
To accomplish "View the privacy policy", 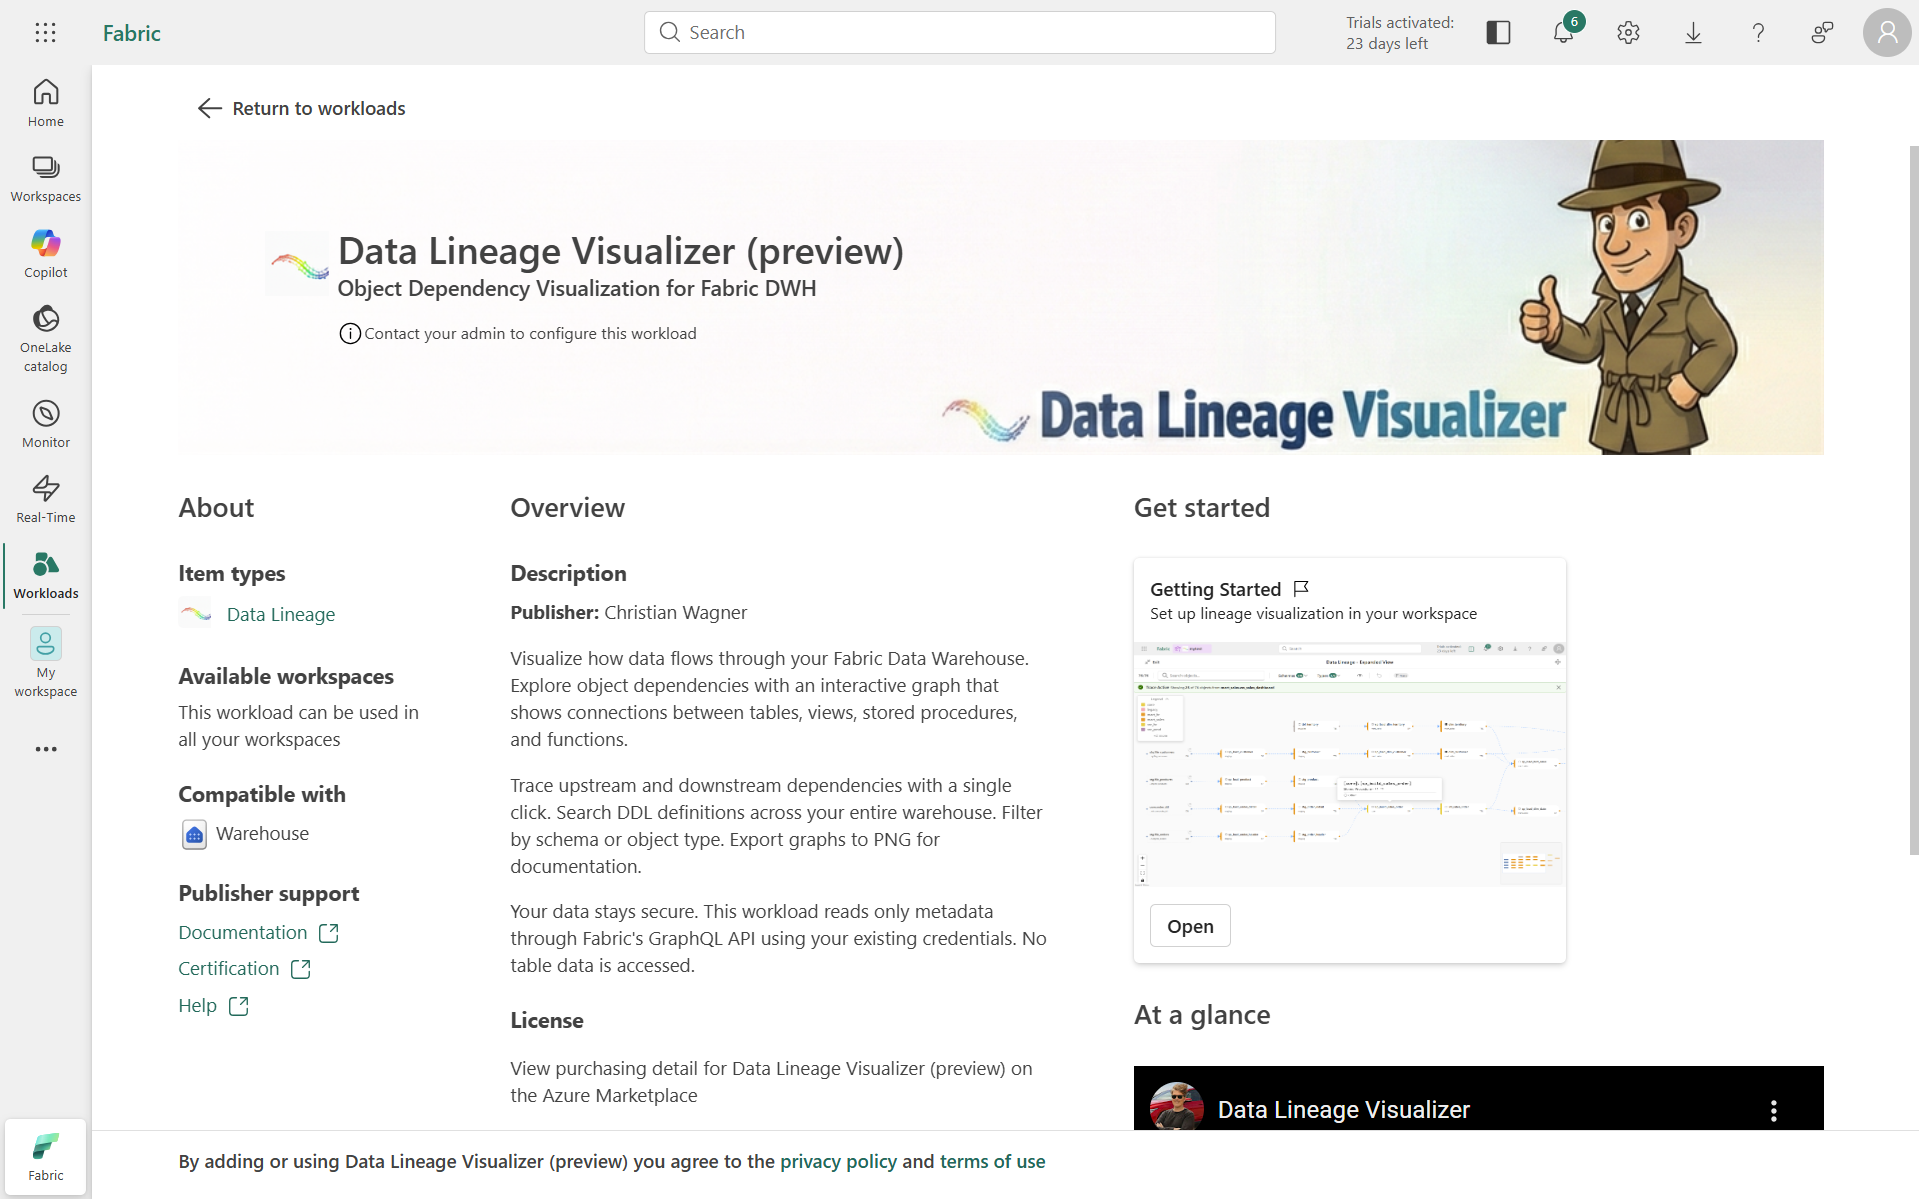I will pyautogui.click(x=837, y=1161).
